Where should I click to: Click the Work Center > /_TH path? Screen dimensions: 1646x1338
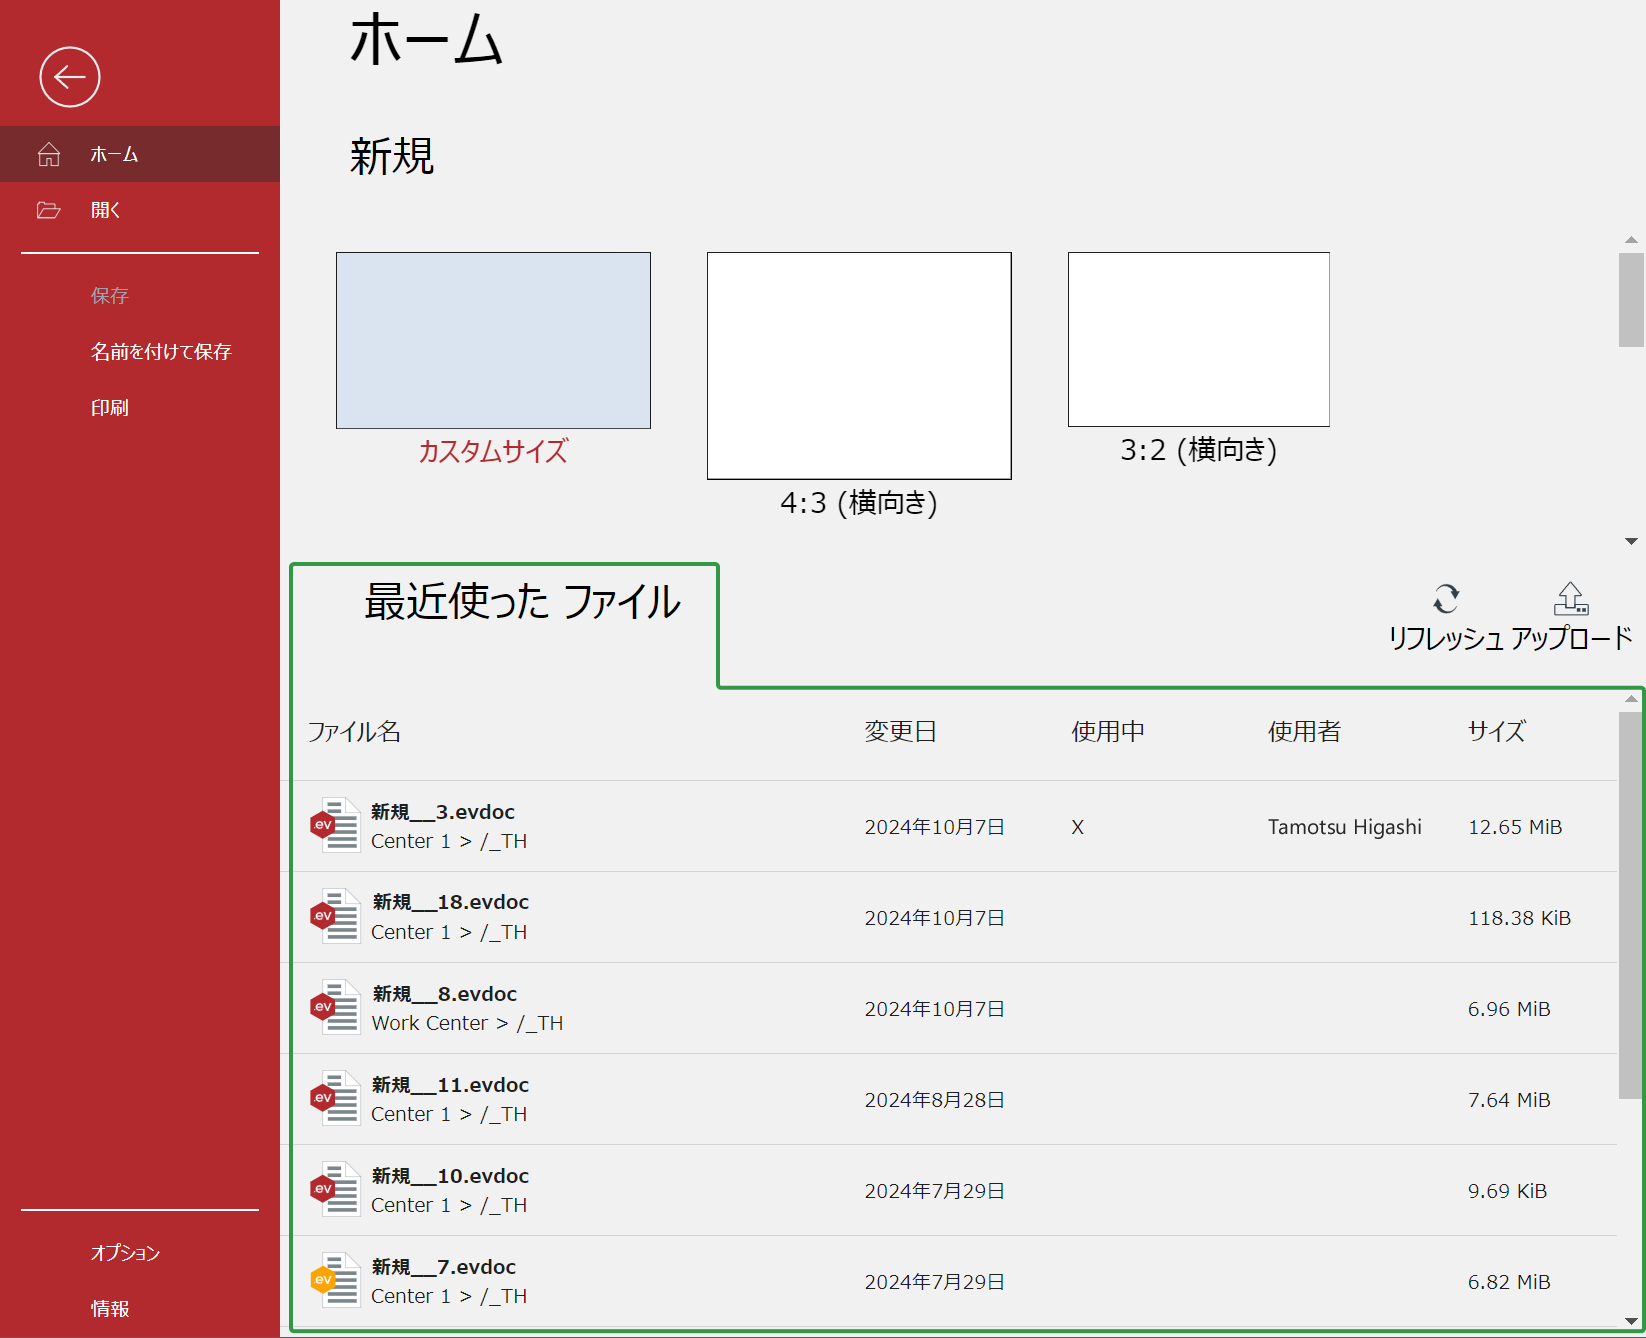click(467, 1023)
